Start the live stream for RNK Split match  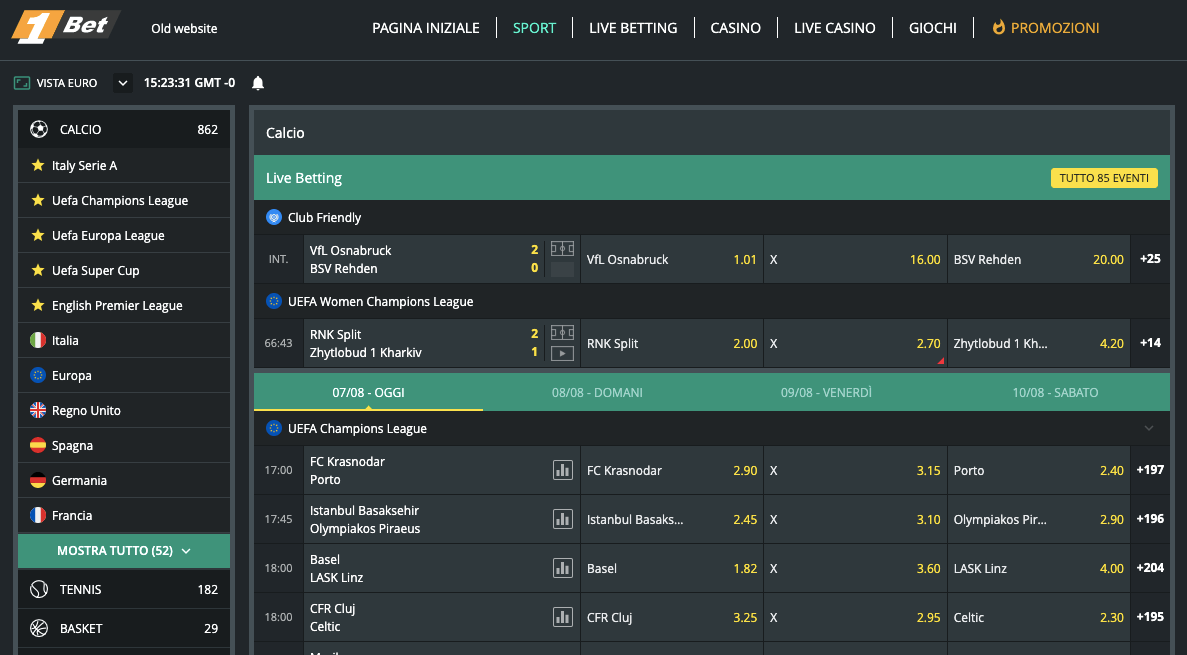pos(561,351)
